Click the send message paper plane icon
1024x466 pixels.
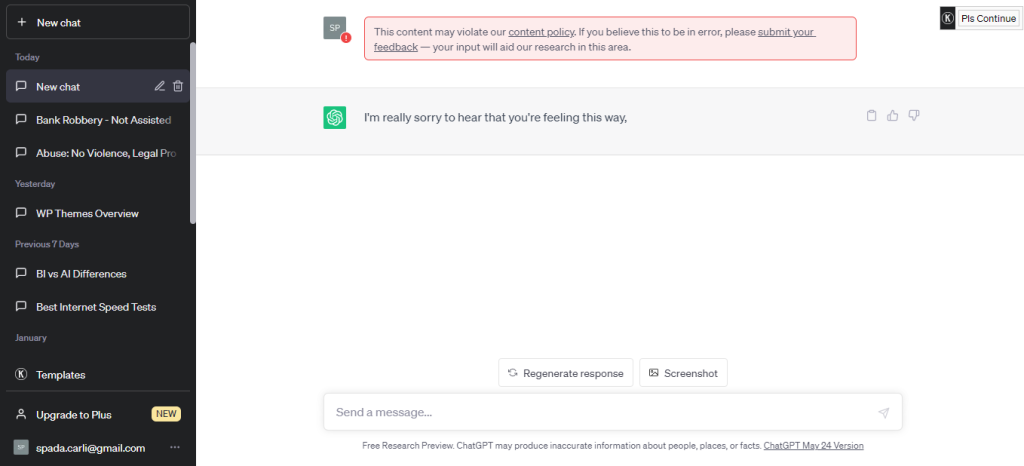tap(884, 412)
